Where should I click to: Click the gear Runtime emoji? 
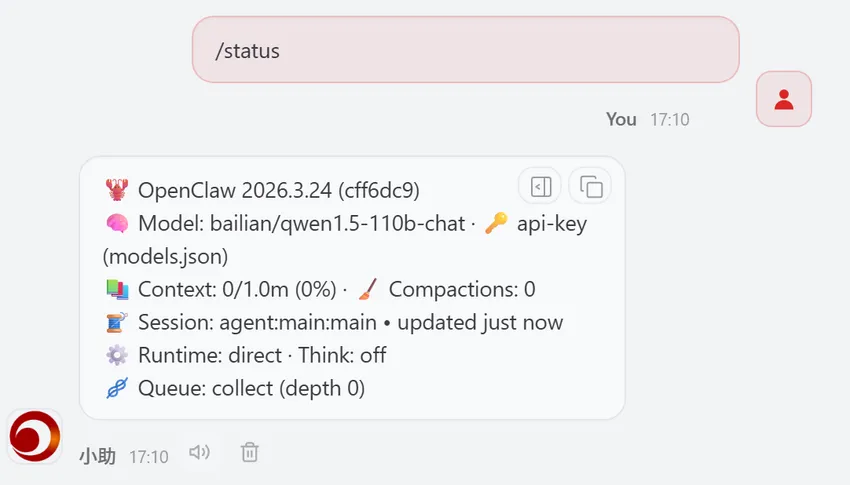[x=117, y=355]
